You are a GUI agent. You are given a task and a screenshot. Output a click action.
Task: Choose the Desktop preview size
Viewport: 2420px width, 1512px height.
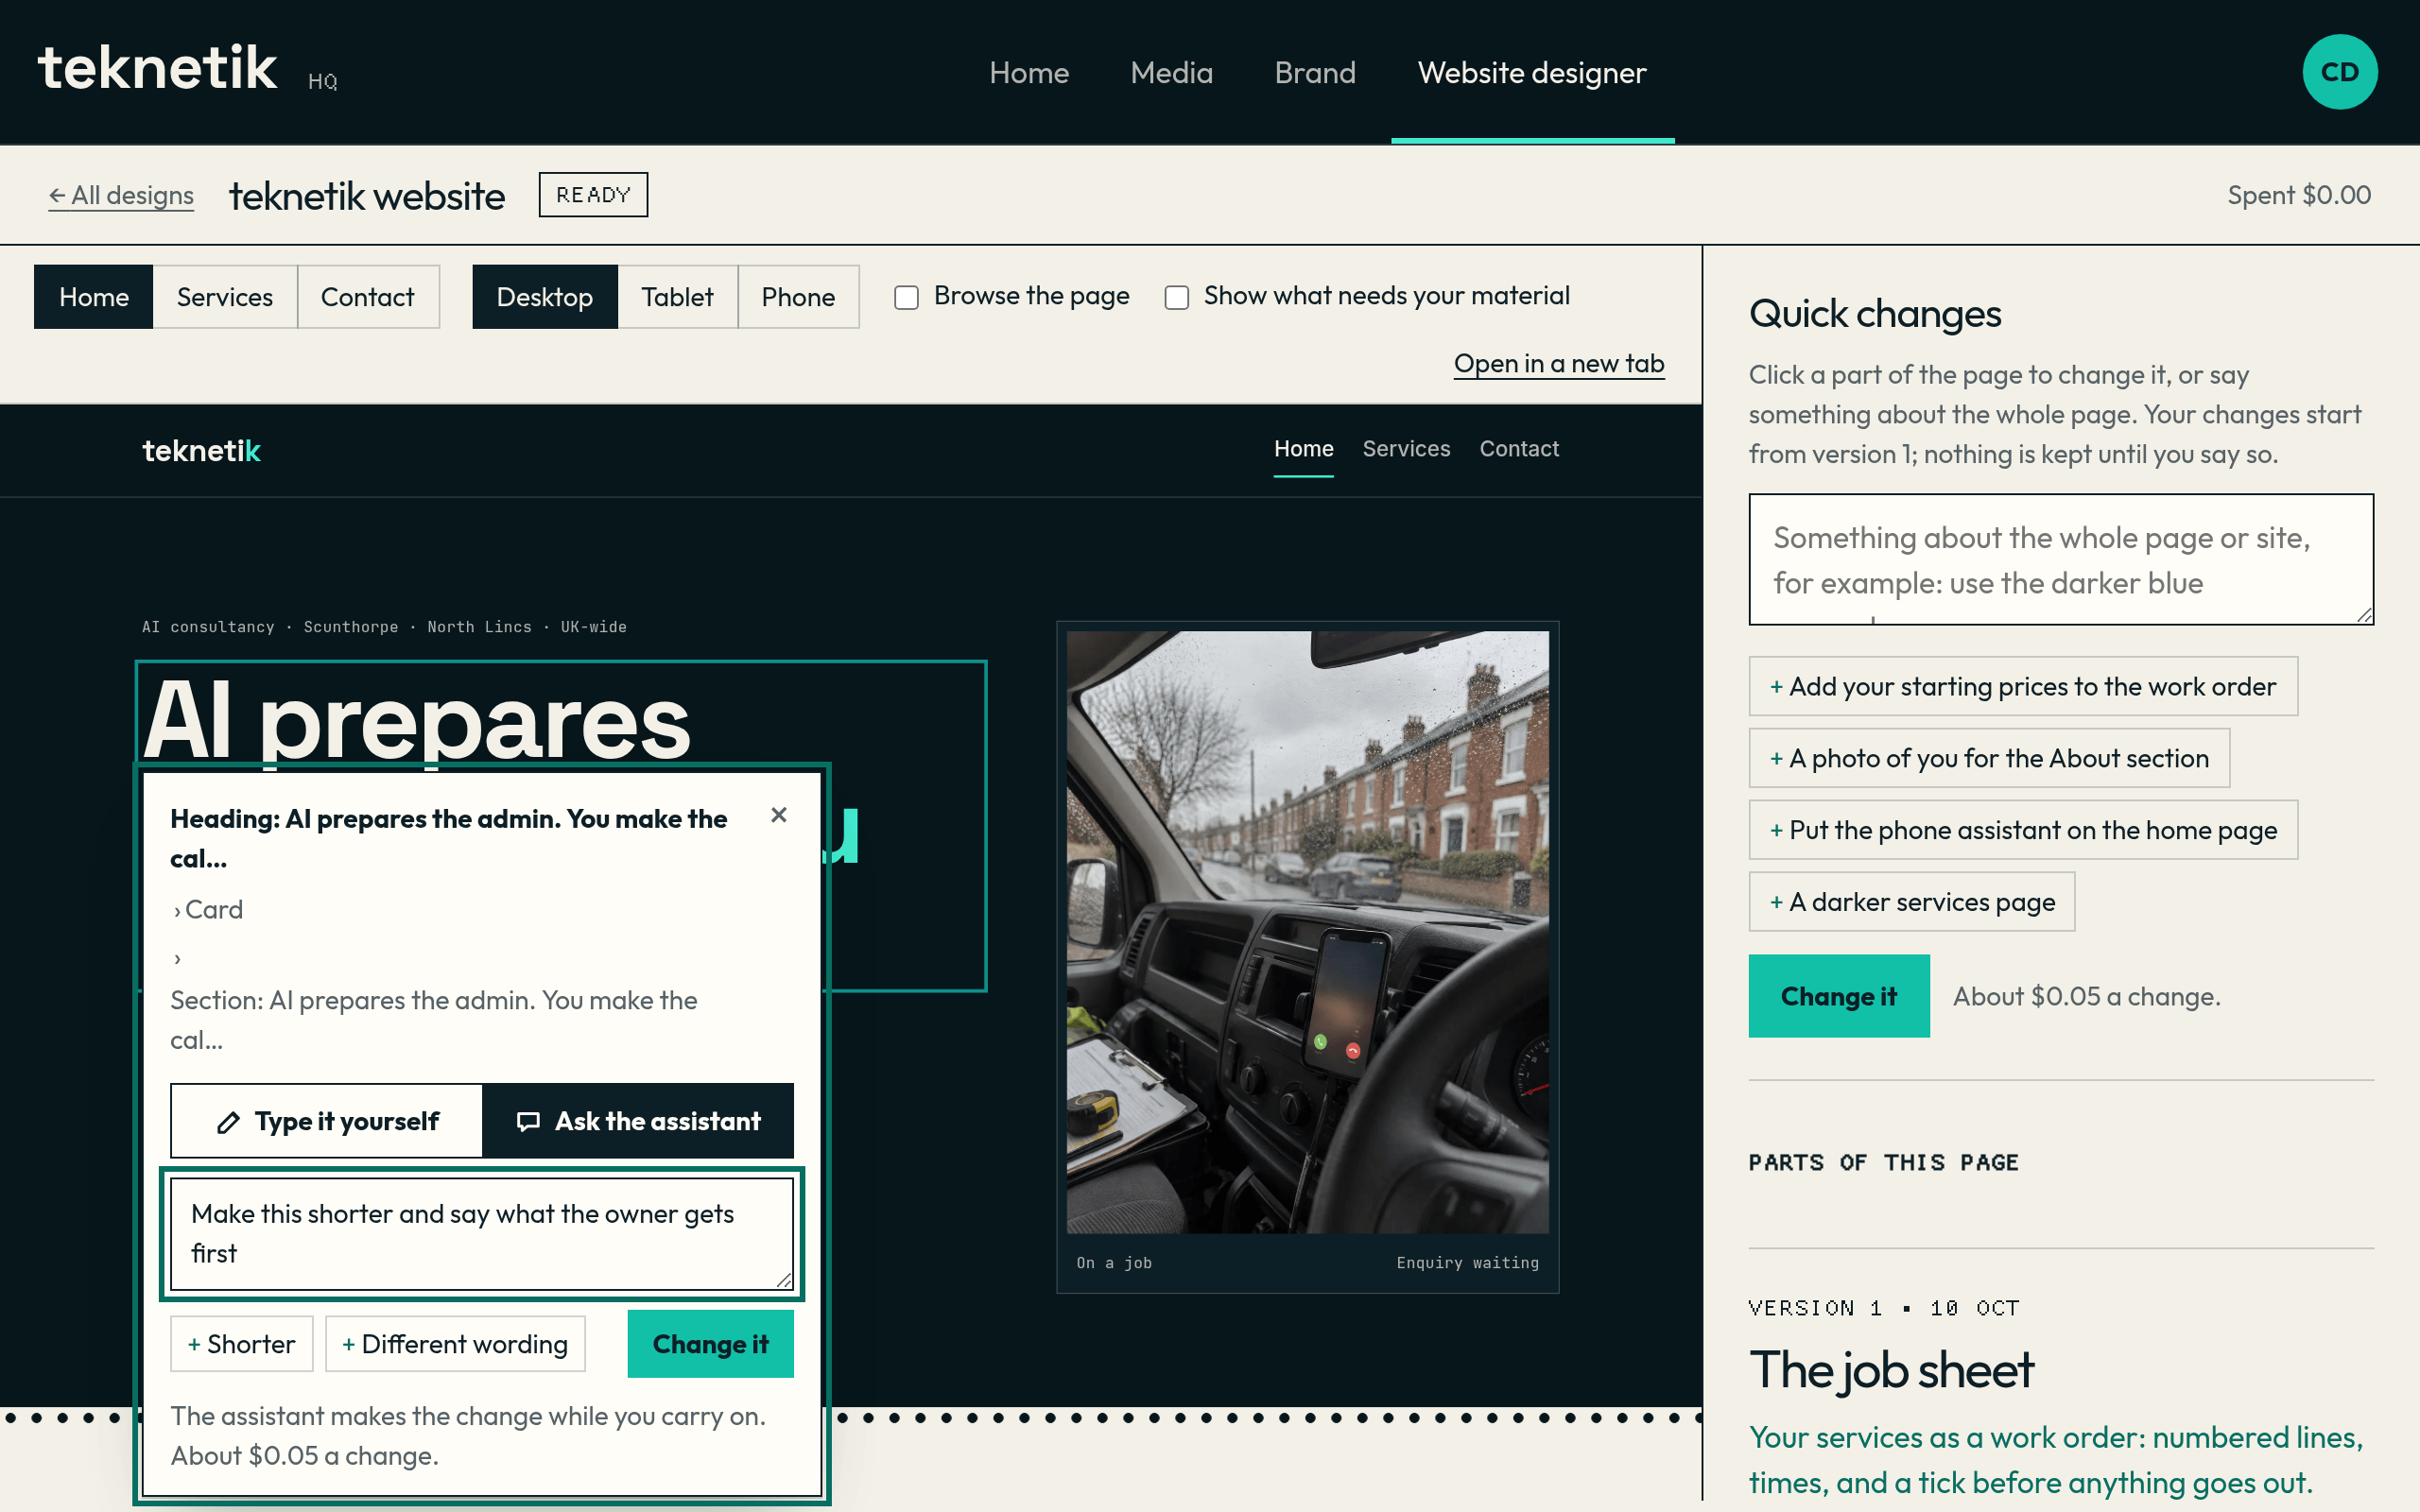[545, 297]
